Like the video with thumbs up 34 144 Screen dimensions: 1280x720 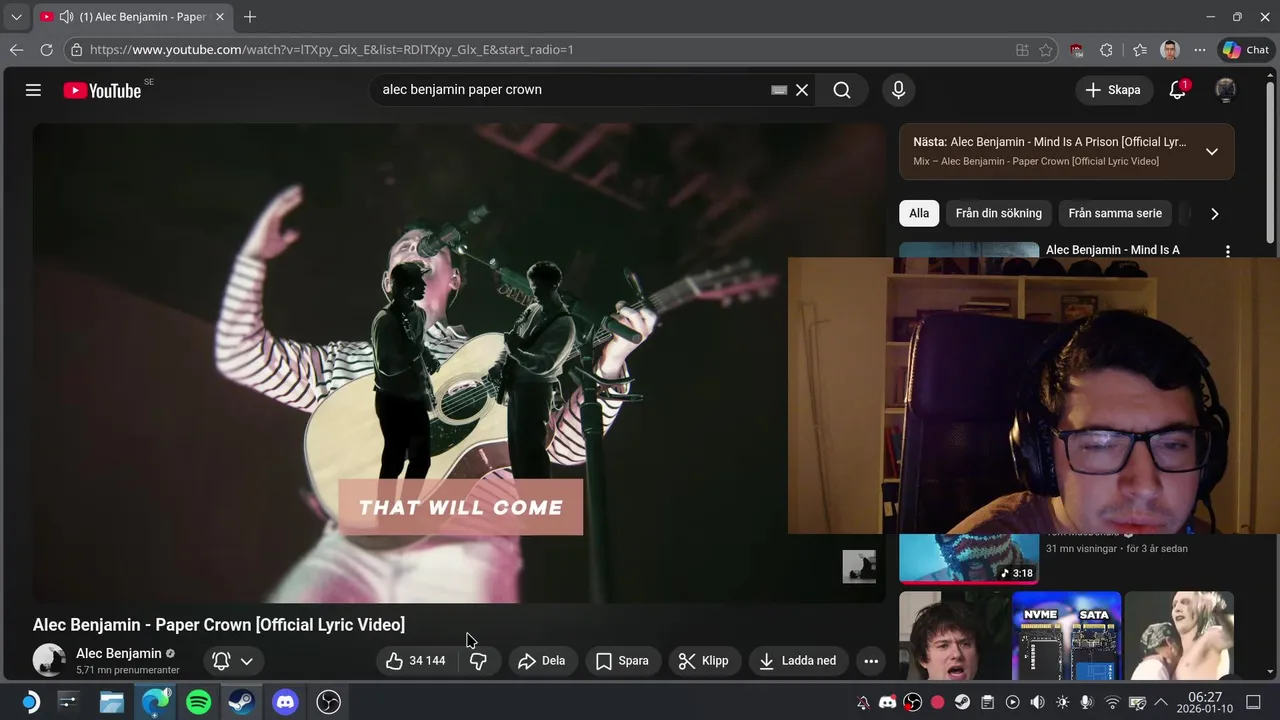pos(417,661)
